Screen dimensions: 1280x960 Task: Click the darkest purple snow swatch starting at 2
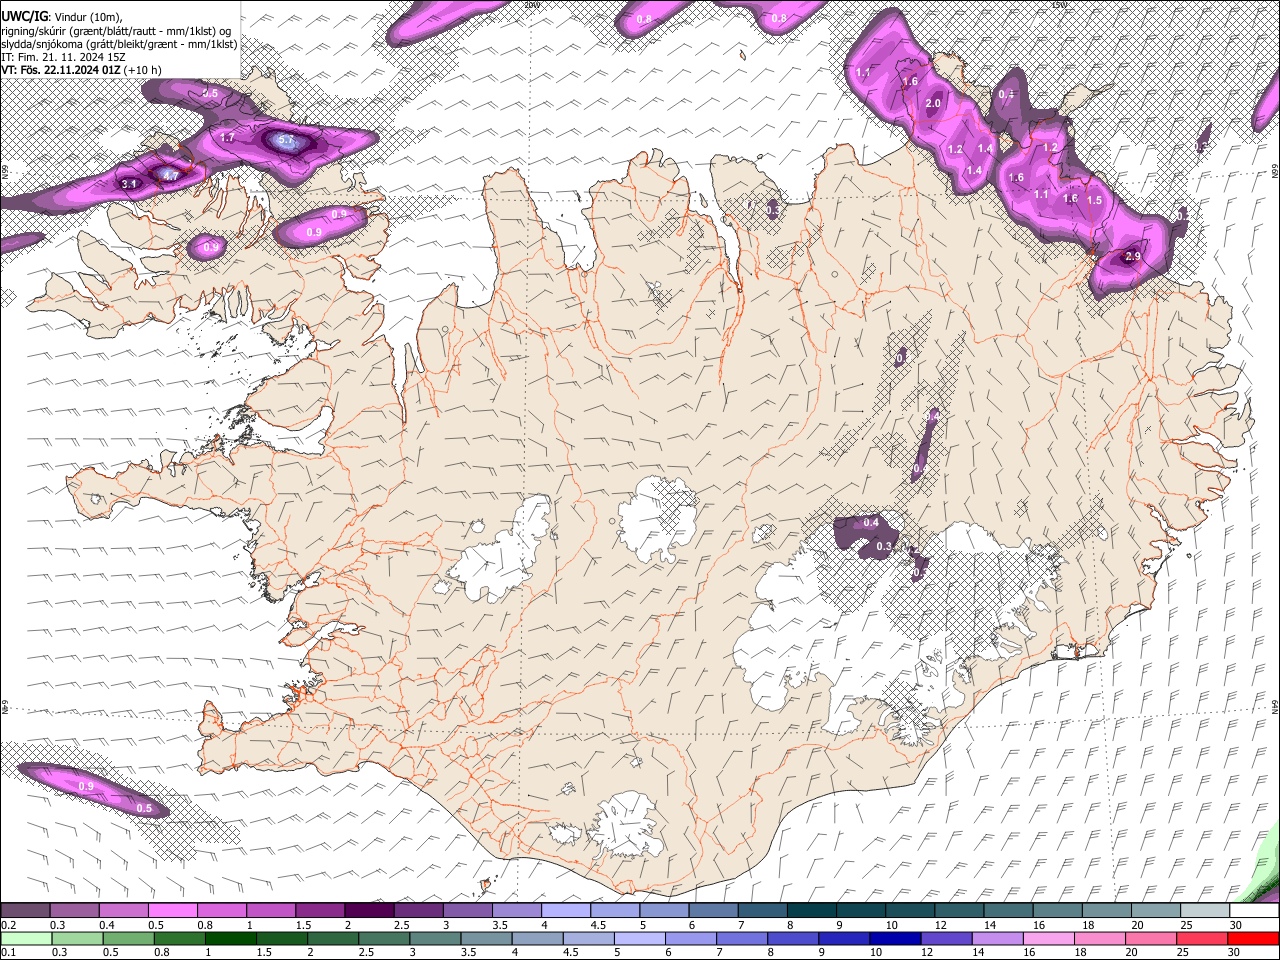coord(369,911)
